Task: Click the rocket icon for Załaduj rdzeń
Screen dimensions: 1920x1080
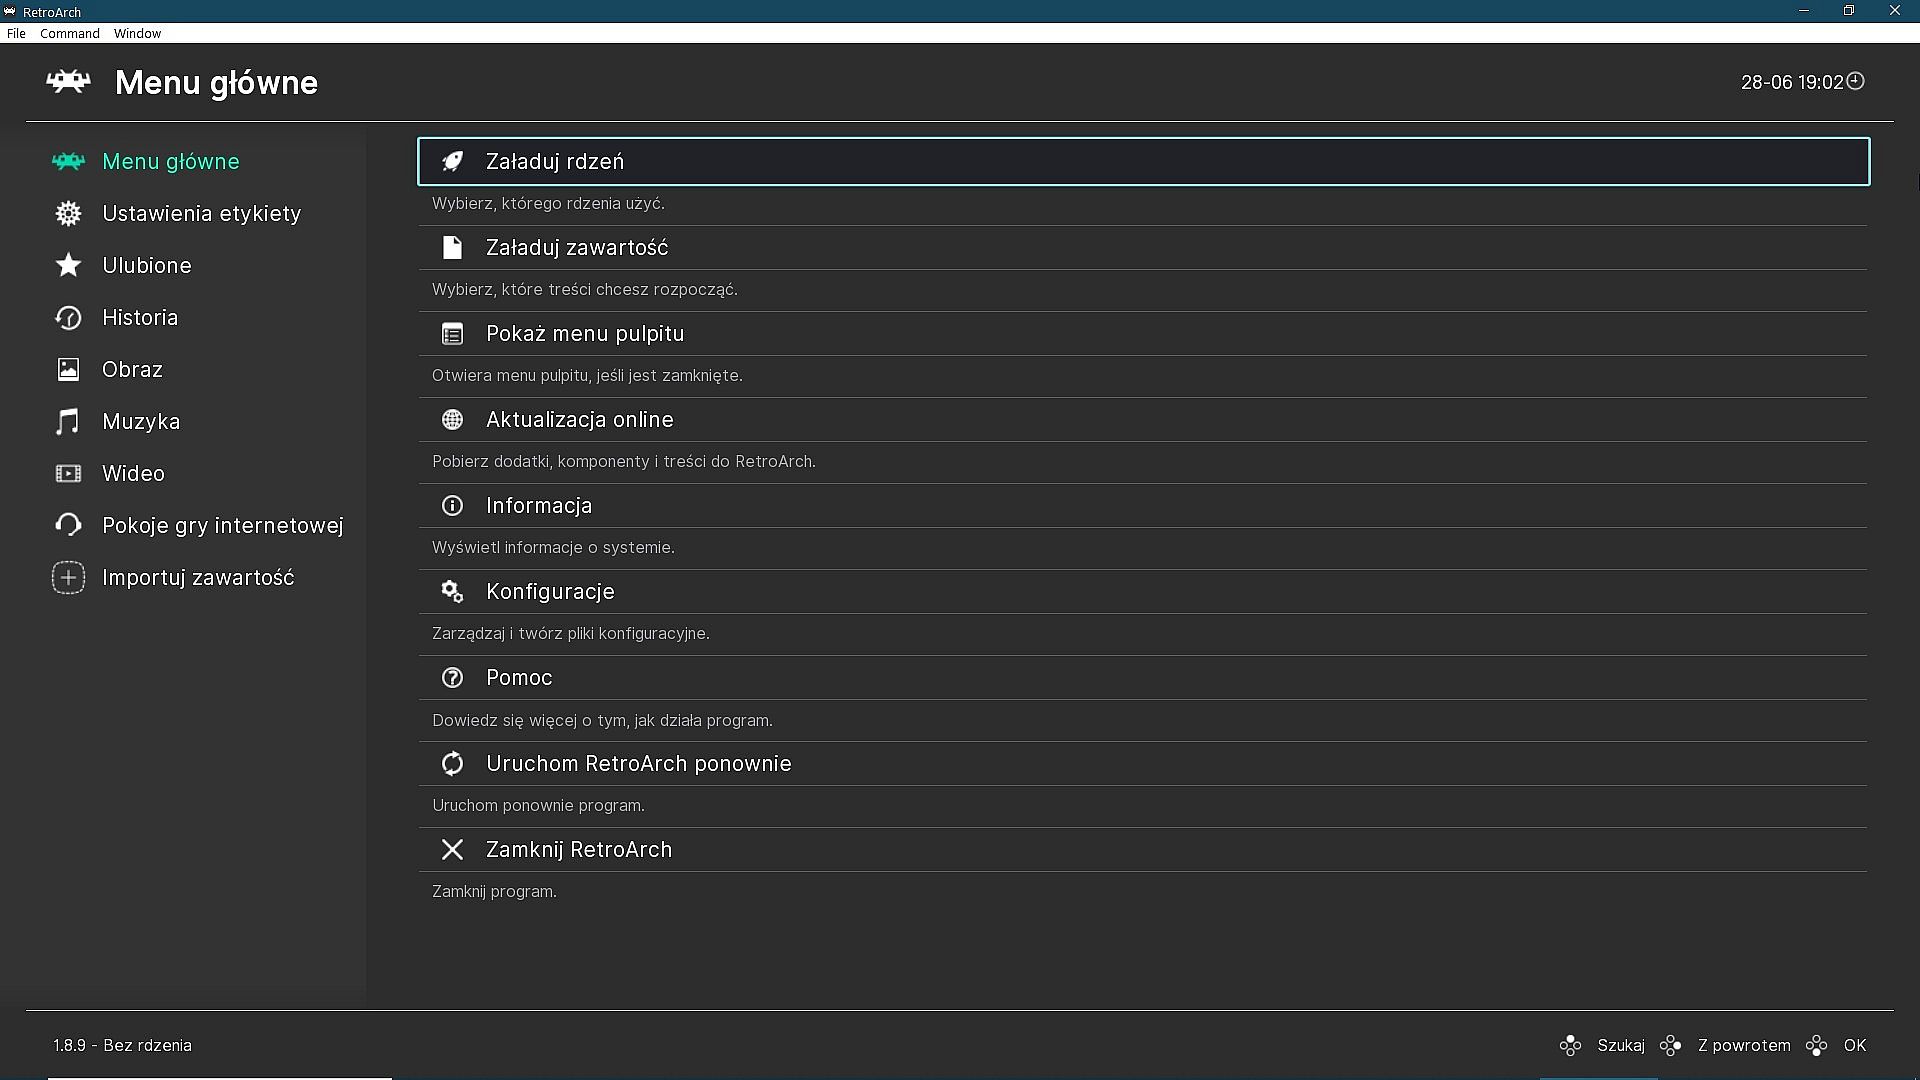Action: click(x=452, y=161)
